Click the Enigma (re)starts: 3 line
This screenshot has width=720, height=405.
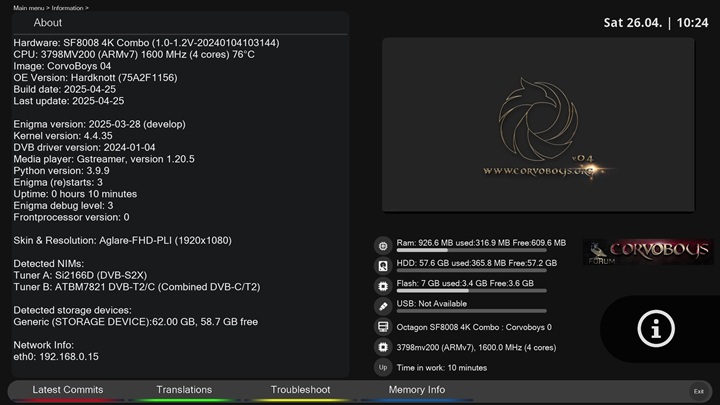click(58, 182)
